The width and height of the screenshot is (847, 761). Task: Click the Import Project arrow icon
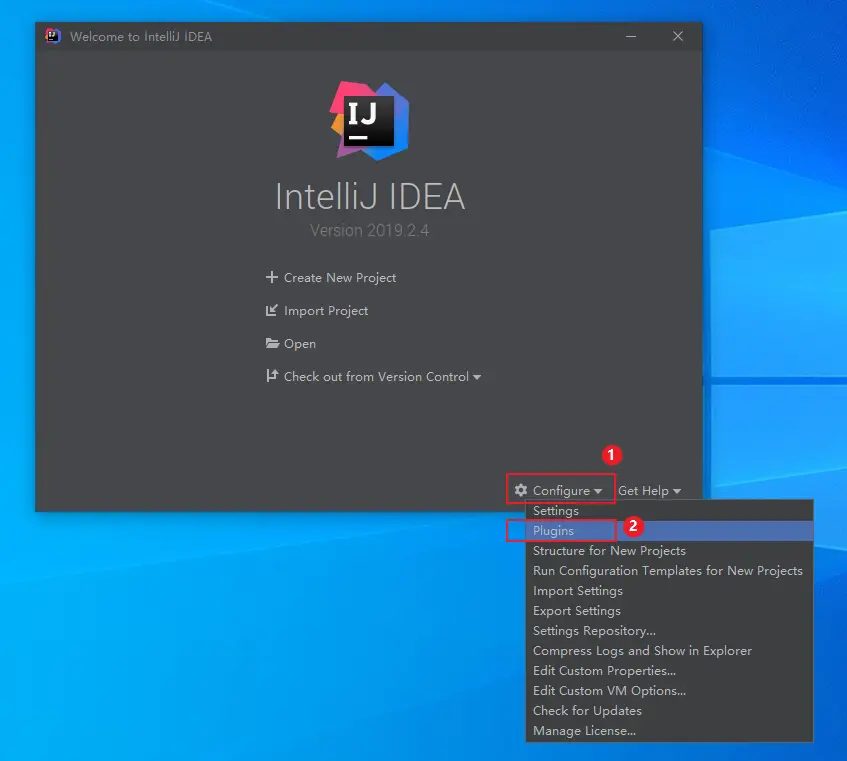272,310
